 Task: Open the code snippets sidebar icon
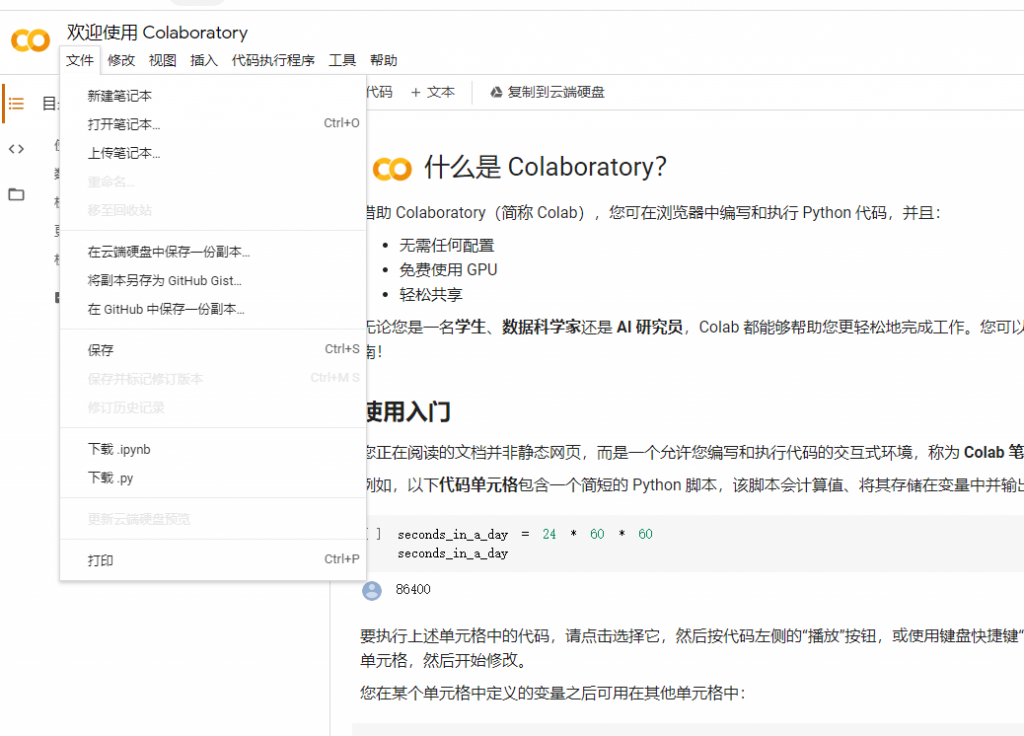tap(16, 149)
